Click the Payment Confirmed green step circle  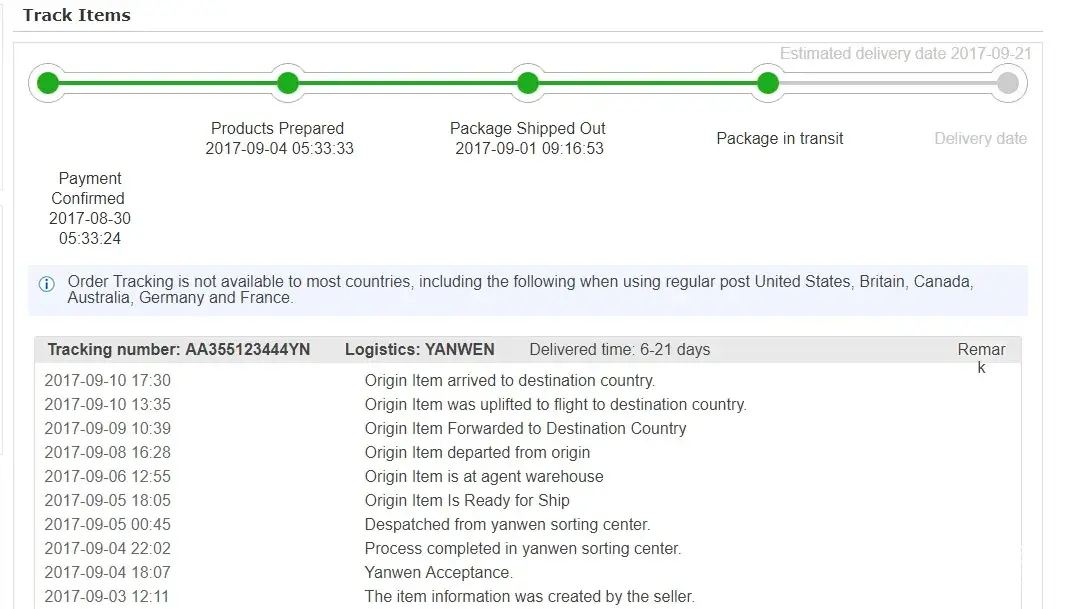(47, 83)
